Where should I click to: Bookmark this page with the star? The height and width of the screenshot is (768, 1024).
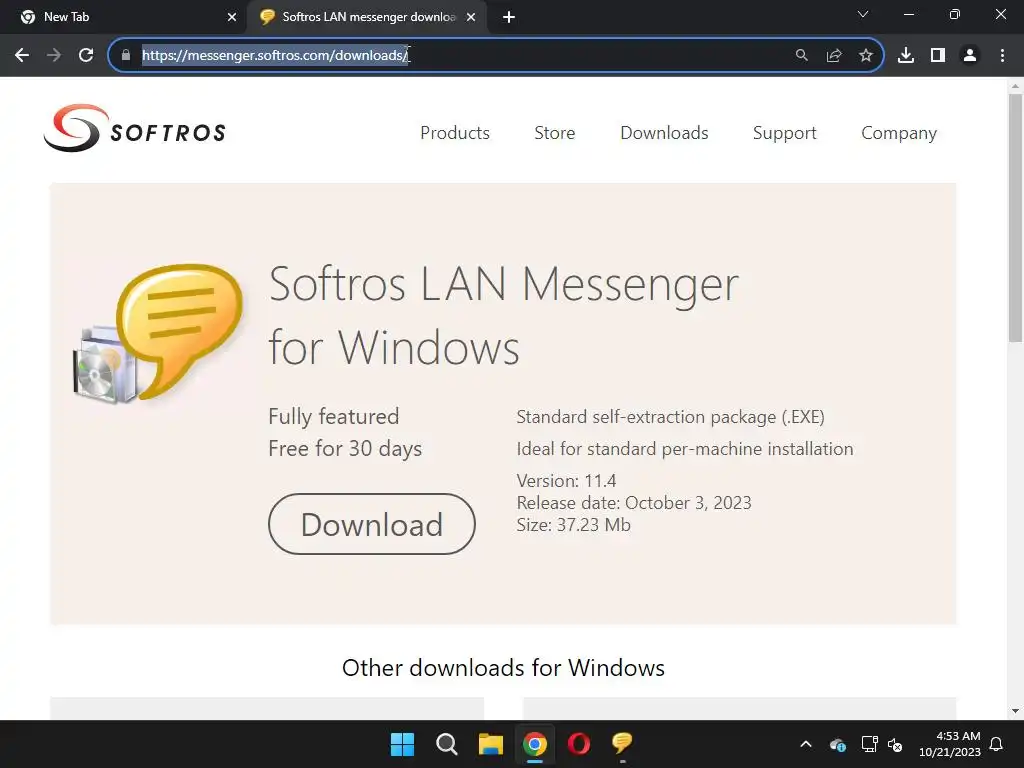pyautogui.click(x=866, y=56)
